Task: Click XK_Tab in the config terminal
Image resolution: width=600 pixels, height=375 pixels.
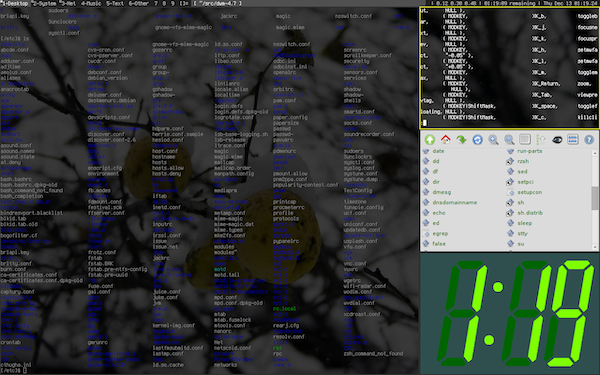Action: (541, 95)
